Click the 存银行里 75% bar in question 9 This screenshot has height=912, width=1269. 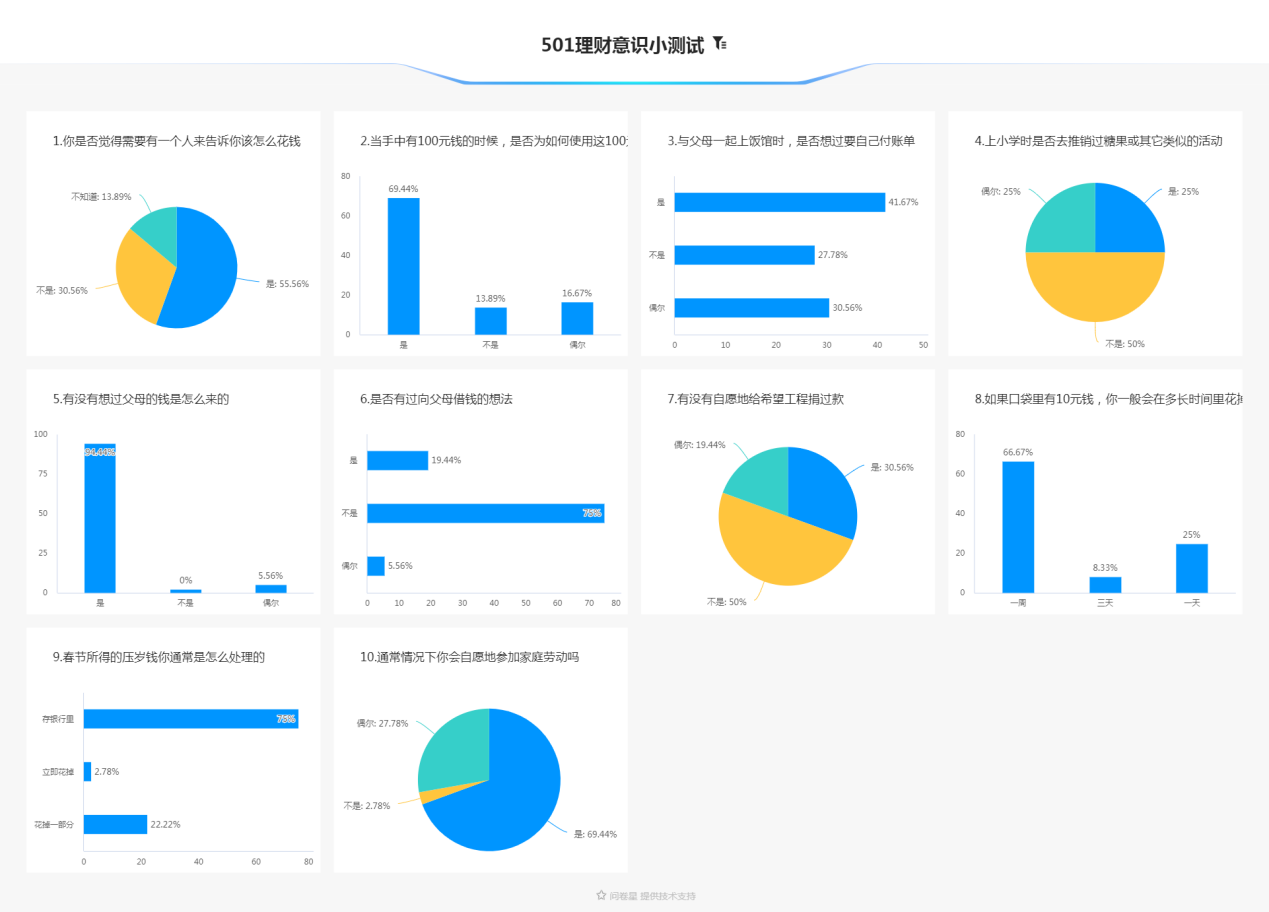tap(191, 719)
